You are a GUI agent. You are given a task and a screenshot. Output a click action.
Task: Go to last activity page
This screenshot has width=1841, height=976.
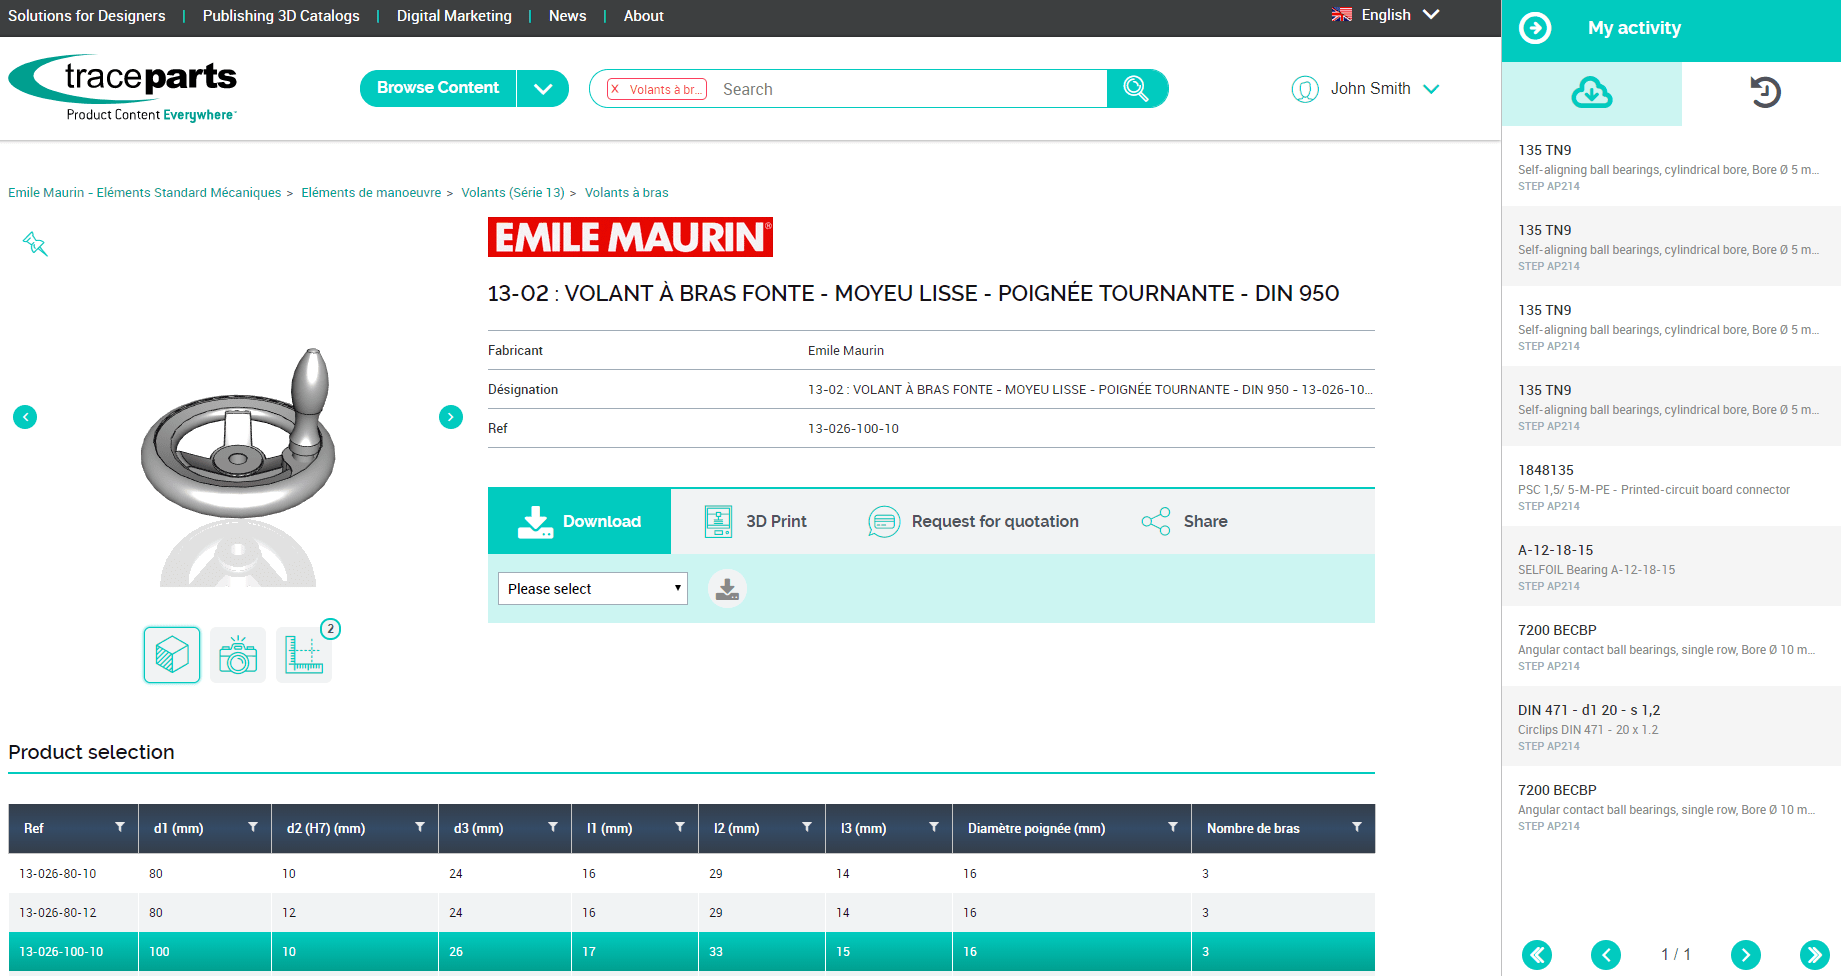coord(1815,955)
